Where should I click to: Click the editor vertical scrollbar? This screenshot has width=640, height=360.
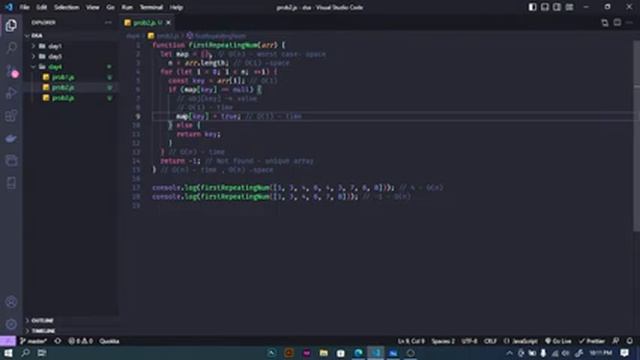coord(637,135)
